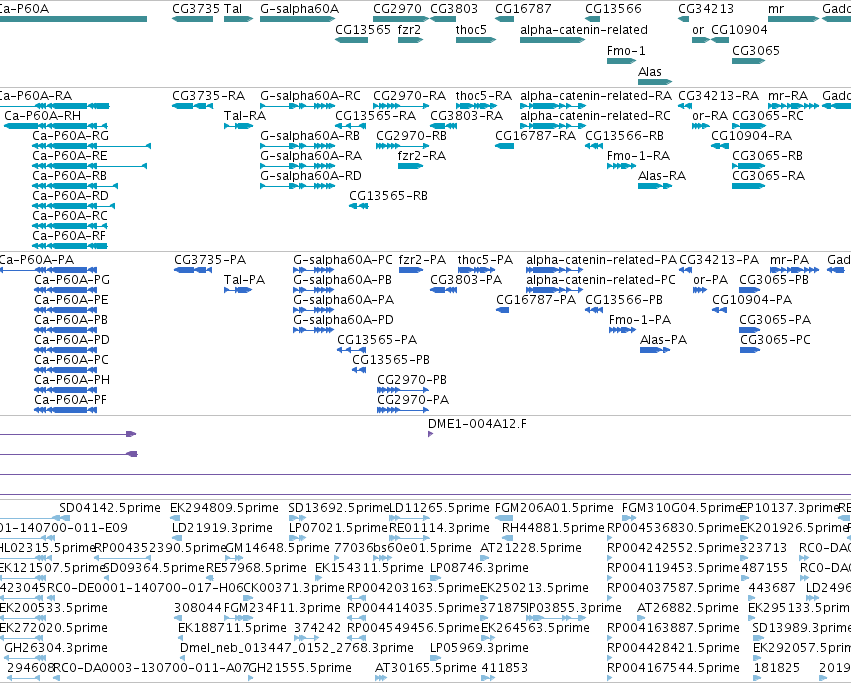Open transcript thoc5-RA

click(x=484, y=96)
